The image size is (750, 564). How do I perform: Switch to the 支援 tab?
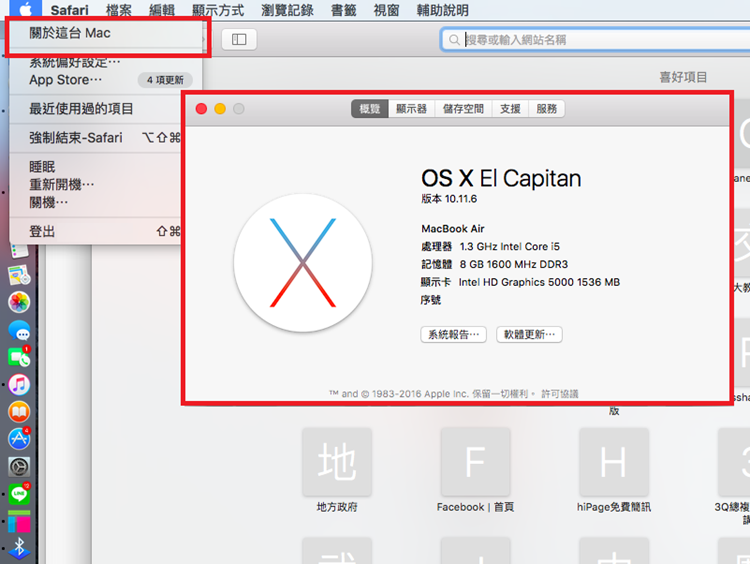[x=510, y=109]
